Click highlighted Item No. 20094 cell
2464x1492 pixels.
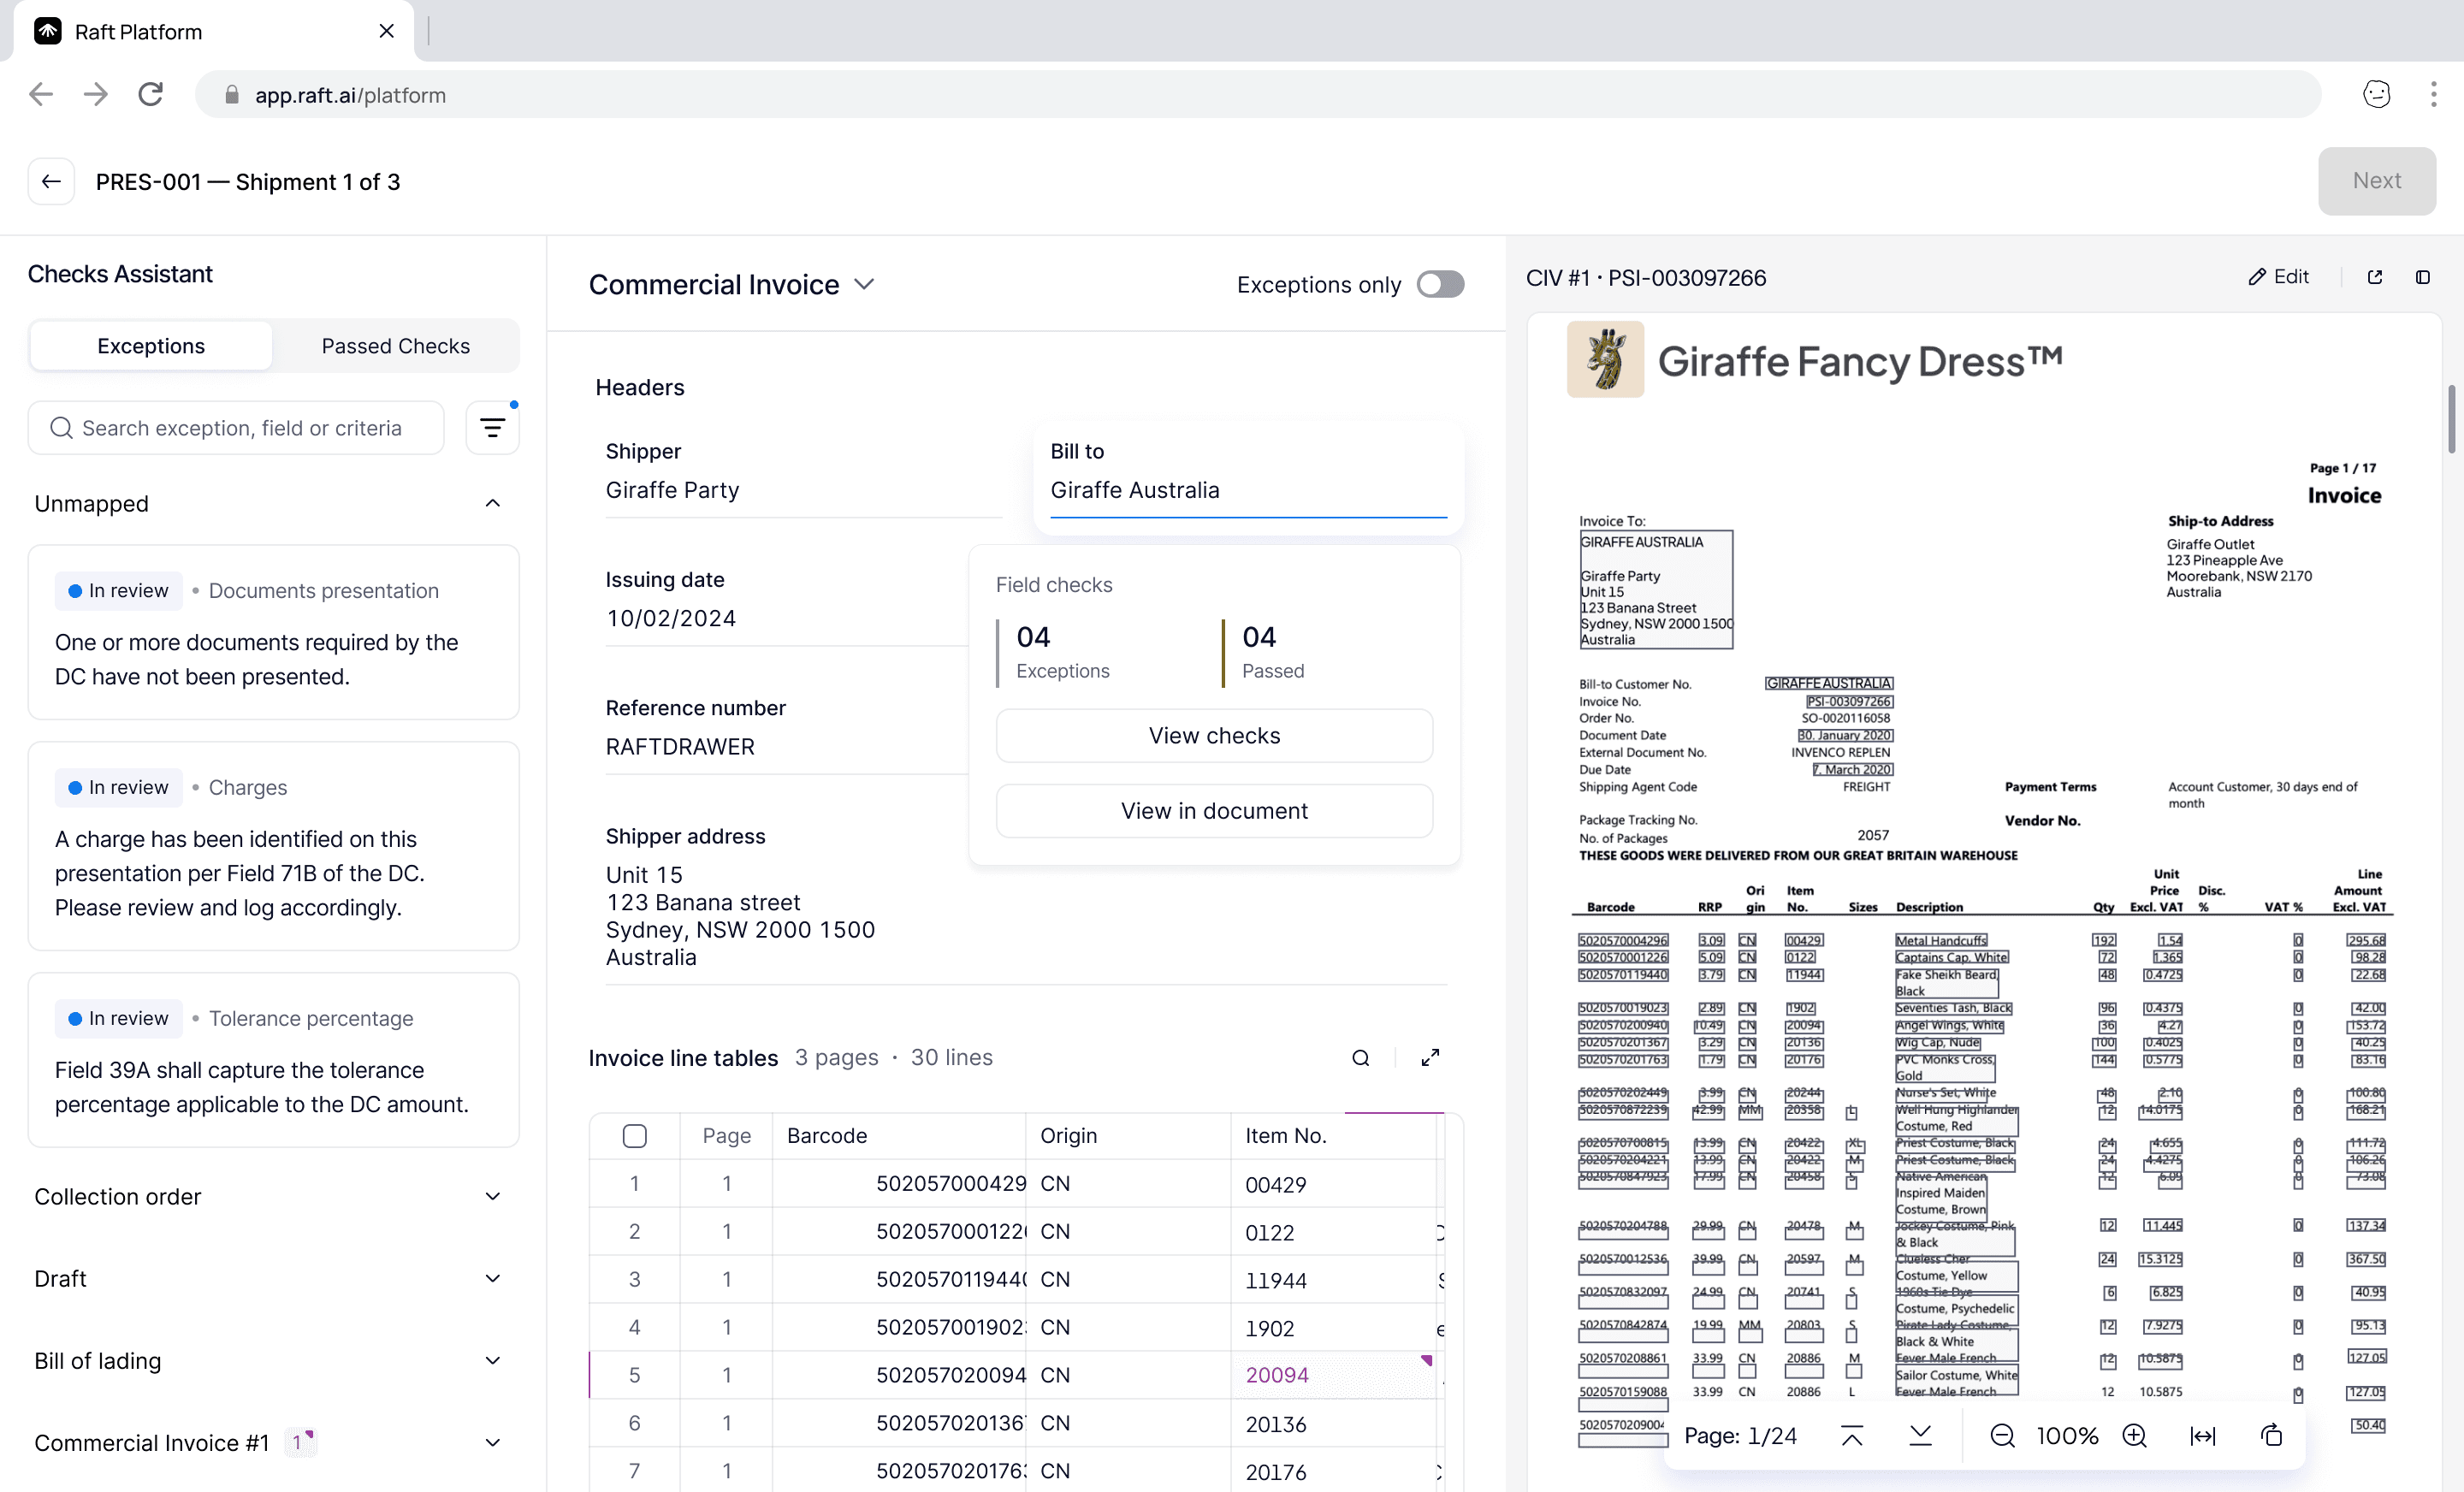pos(1335,1375)
